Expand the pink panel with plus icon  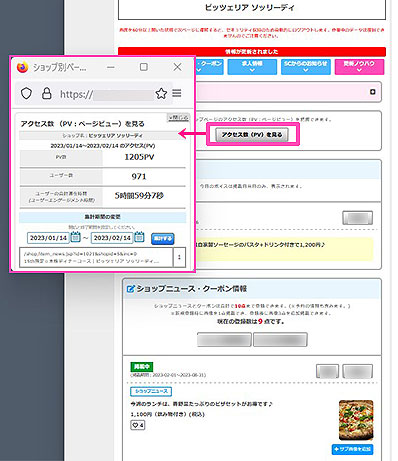coord(373,92)
